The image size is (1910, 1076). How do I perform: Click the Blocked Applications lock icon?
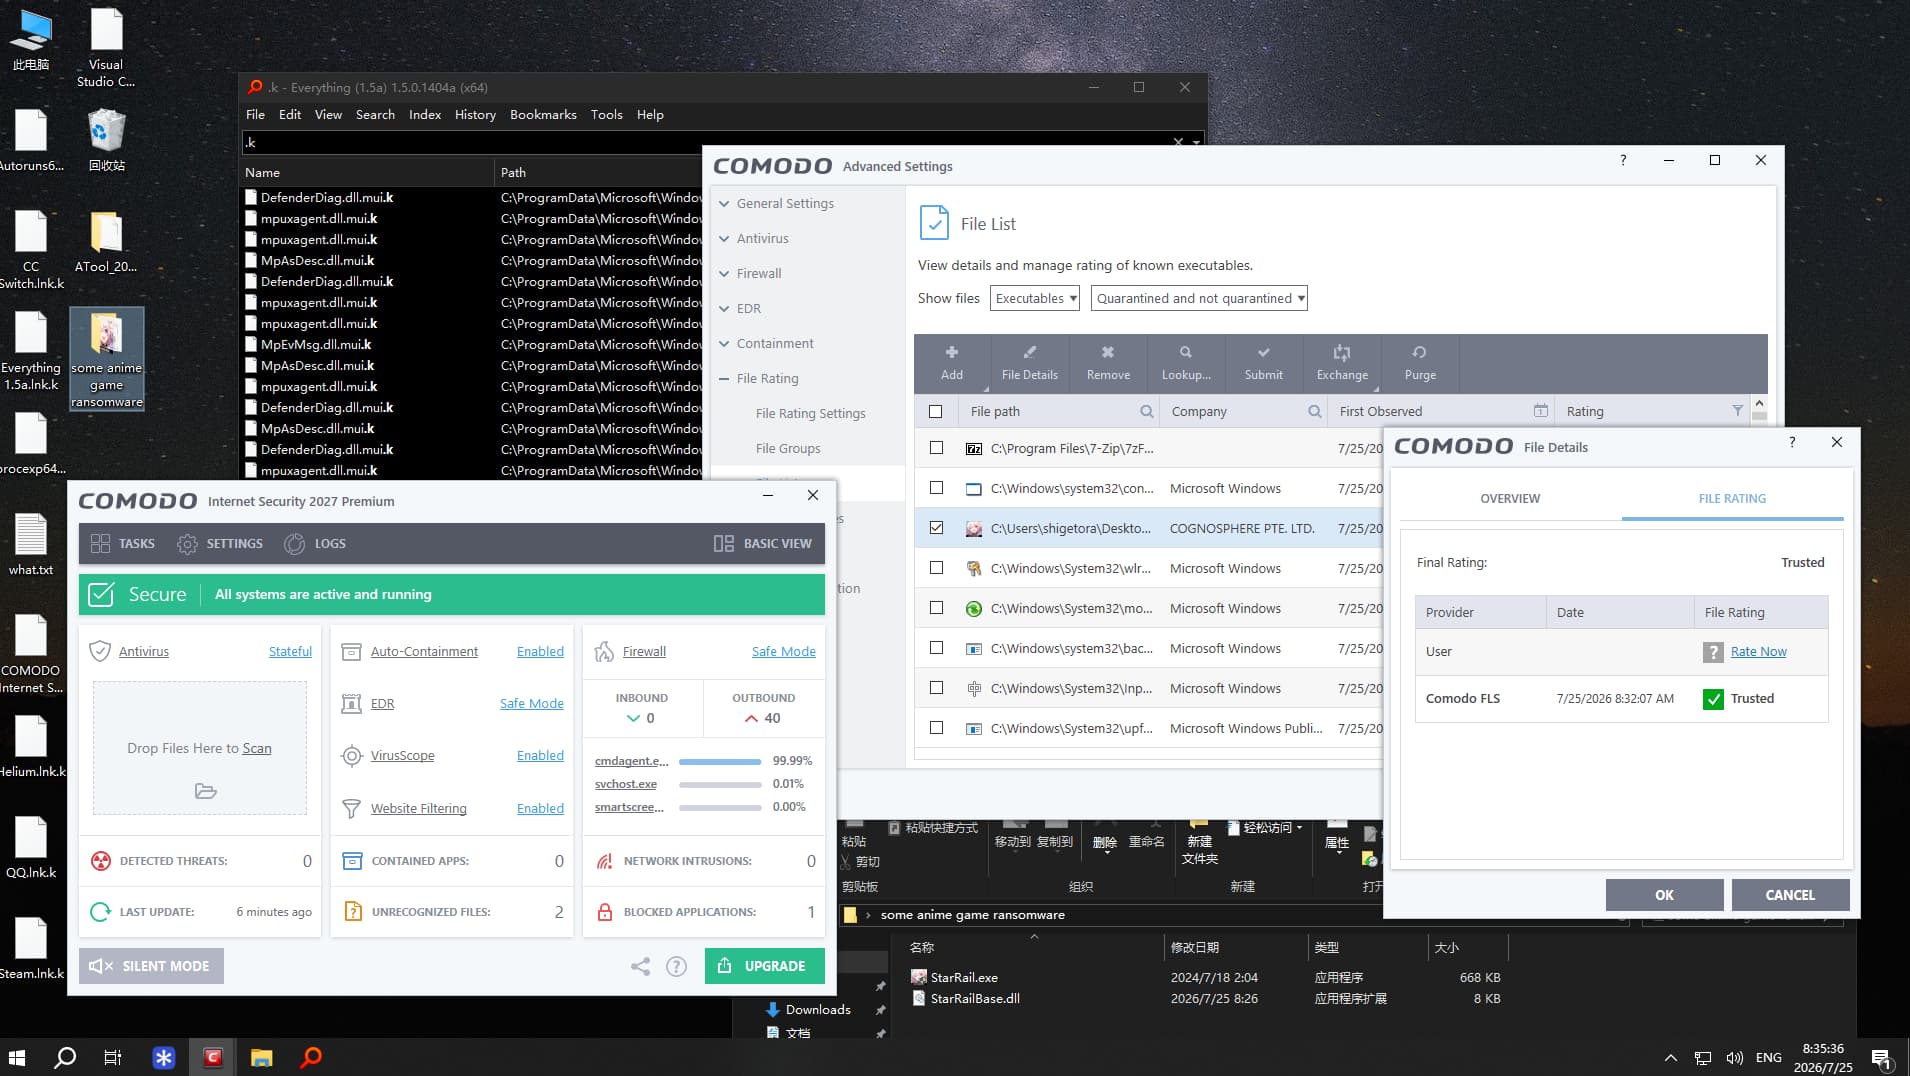tap(604, 912)
